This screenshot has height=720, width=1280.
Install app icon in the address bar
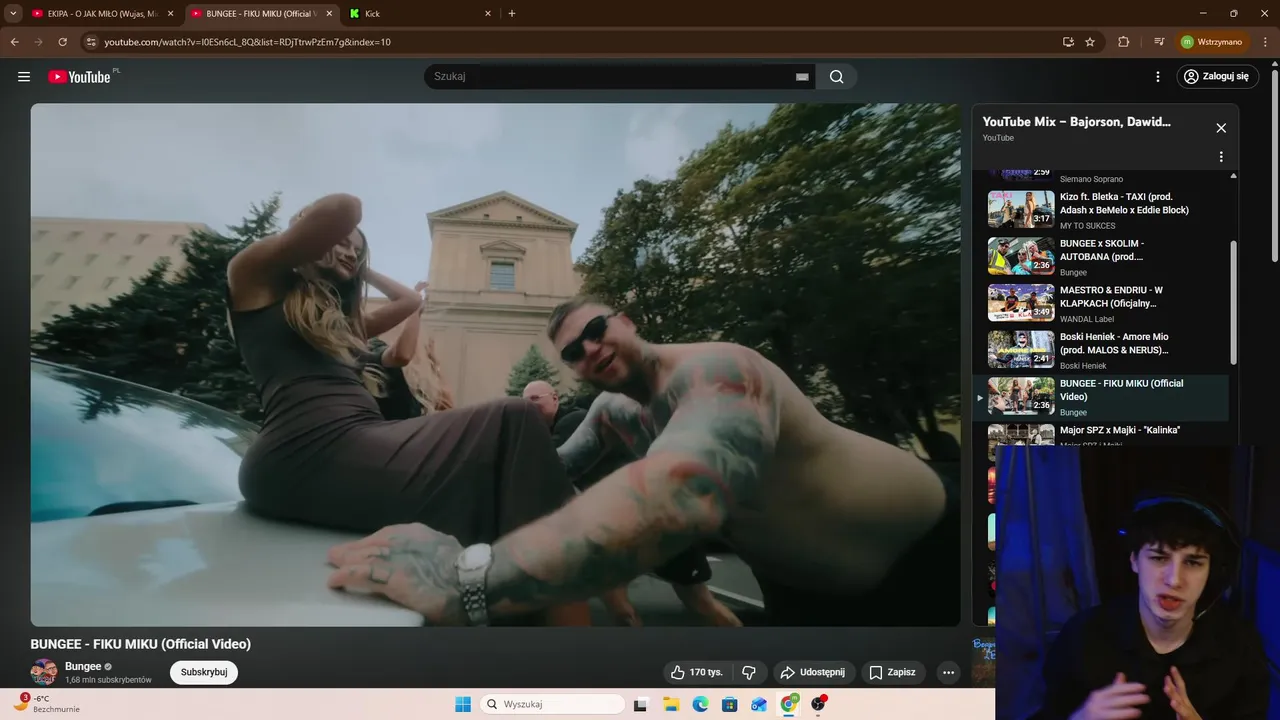[1068, 42]
